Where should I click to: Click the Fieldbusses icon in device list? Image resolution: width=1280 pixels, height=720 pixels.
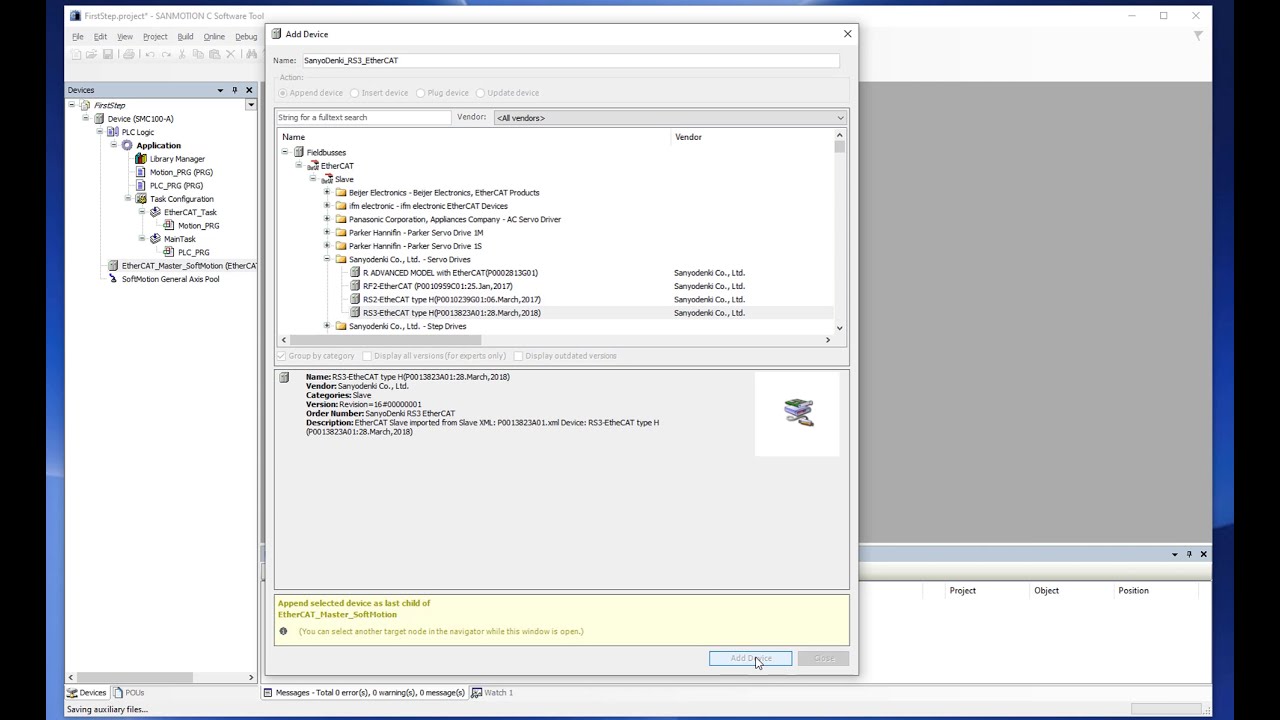(x=299, y=152)
